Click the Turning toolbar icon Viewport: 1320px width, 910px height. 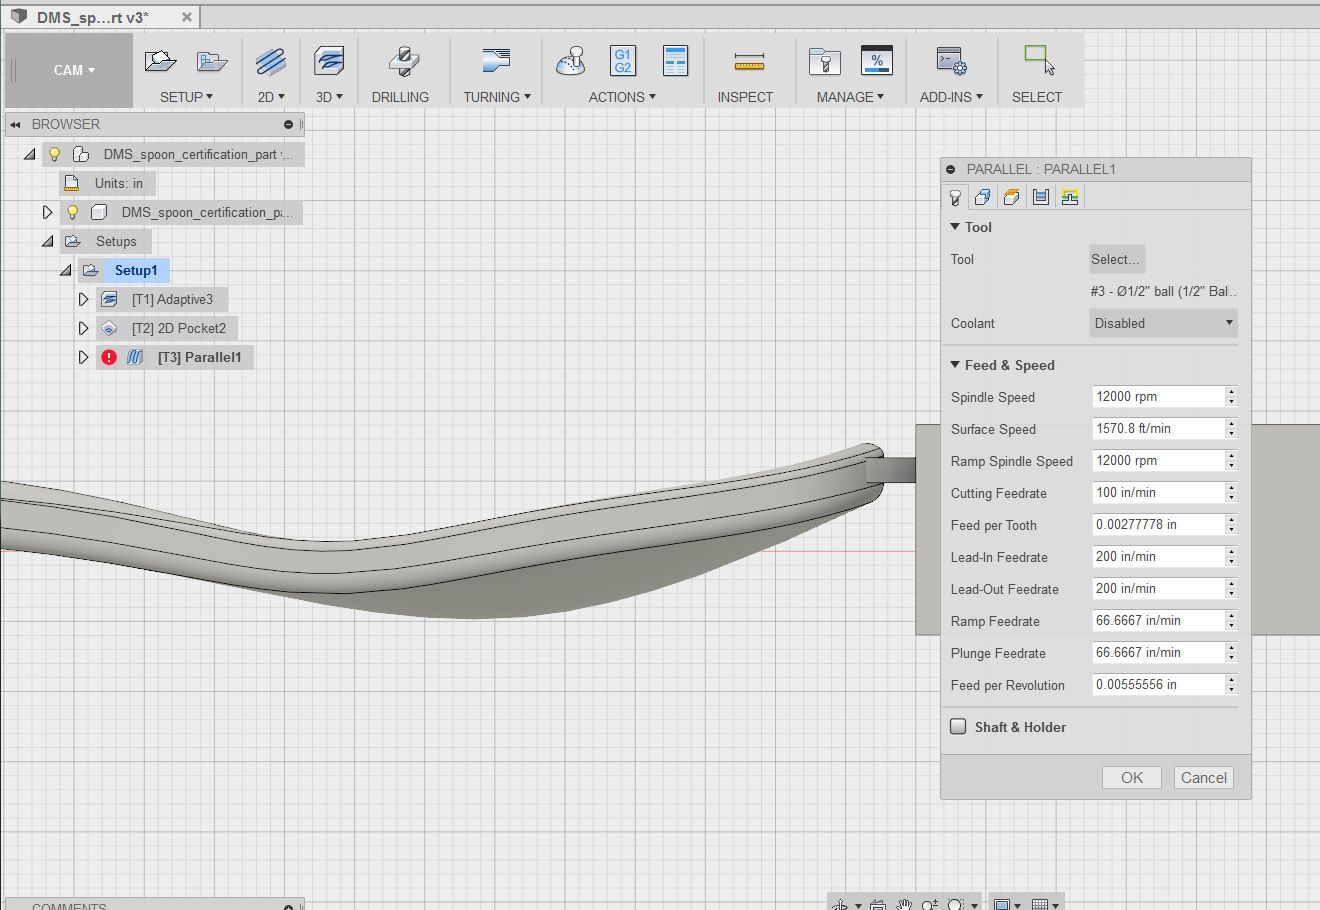click(496, 63)
